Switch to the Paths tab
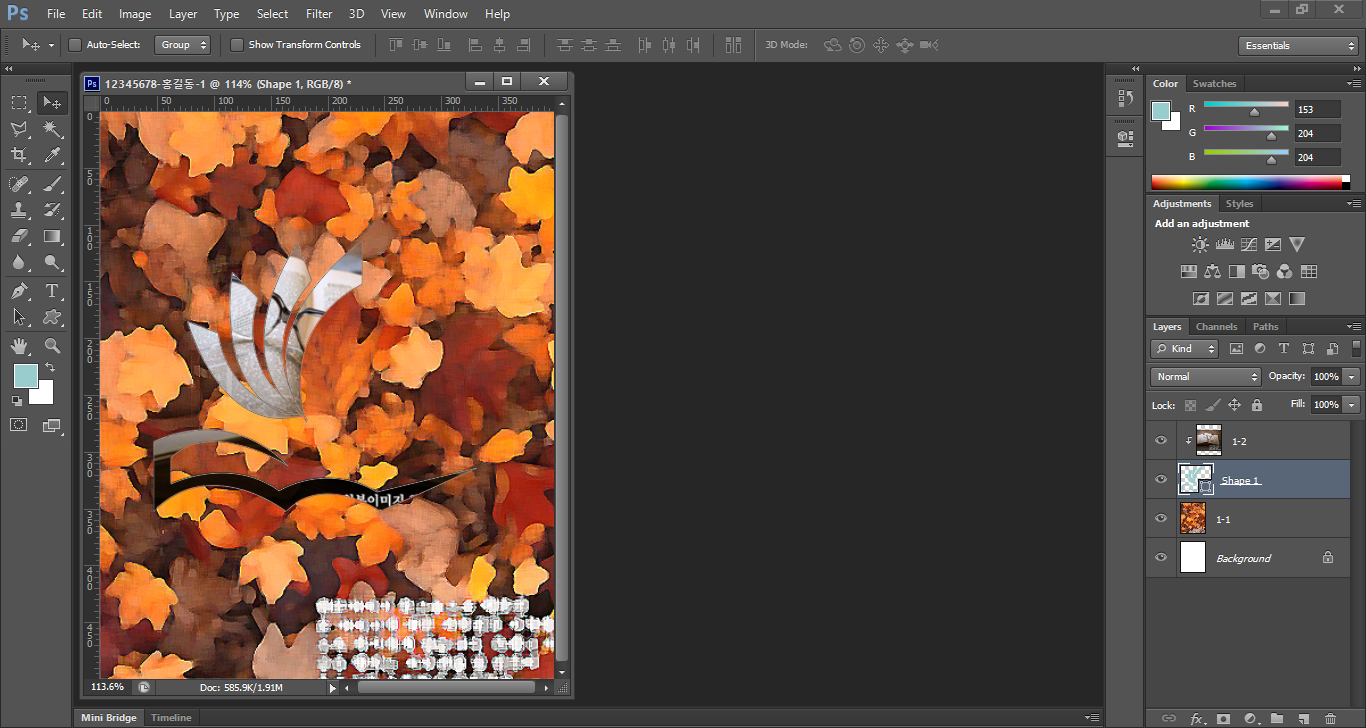This screenshot has height=728, width=1366. pyautogui.click(x=1266, y=327)
